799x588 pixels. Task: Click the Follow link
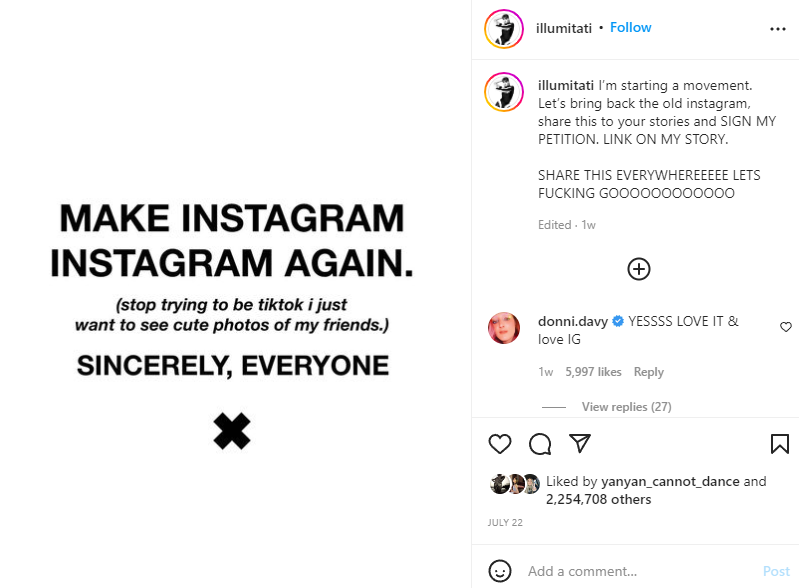point(631,28)
